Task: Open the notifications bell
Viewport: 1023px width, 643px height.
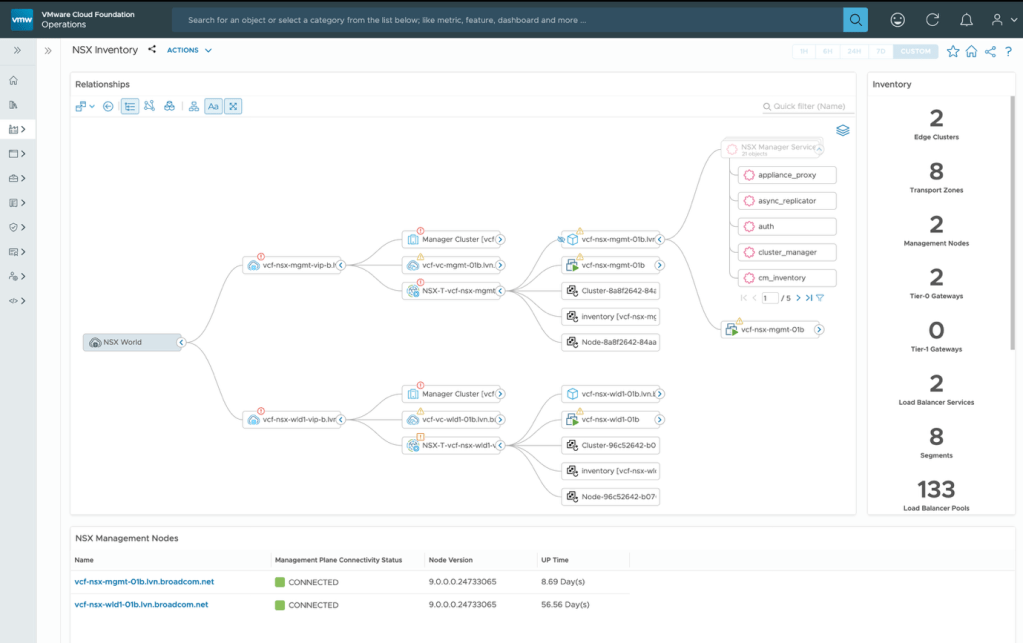Action: click(966, 20)
